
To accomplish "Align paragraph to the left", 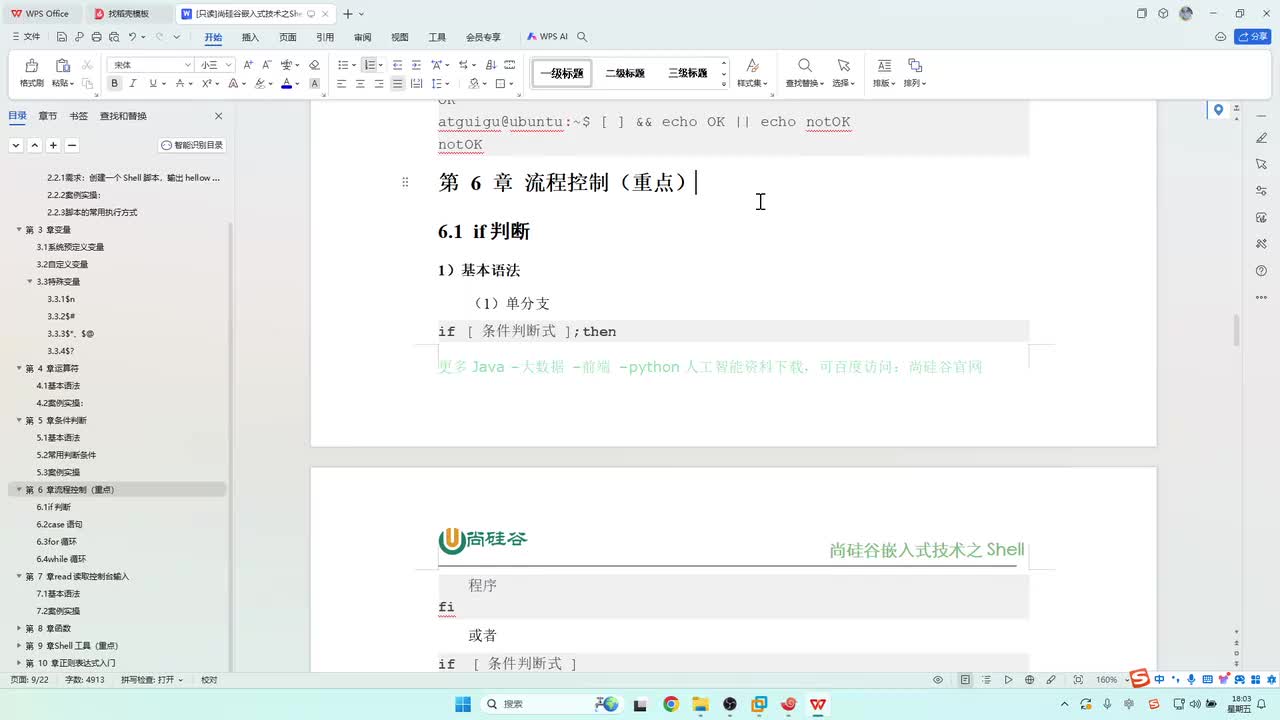I will coord(341,84).
